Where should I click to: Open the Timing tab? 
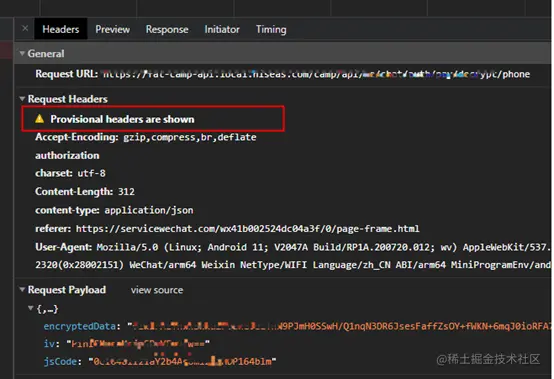click(x=271, y=29)
